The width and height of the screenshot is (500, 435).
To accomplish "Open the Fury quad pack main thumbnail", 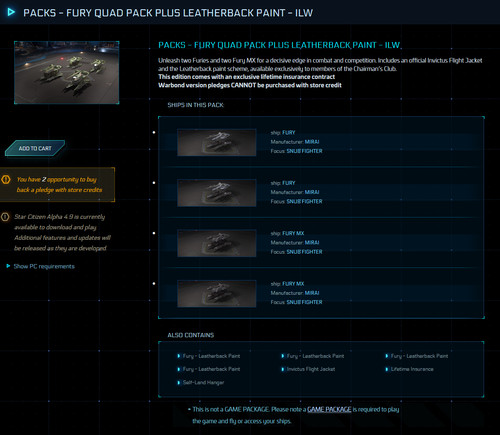I will pyautogui.click(x=67, y=72).
